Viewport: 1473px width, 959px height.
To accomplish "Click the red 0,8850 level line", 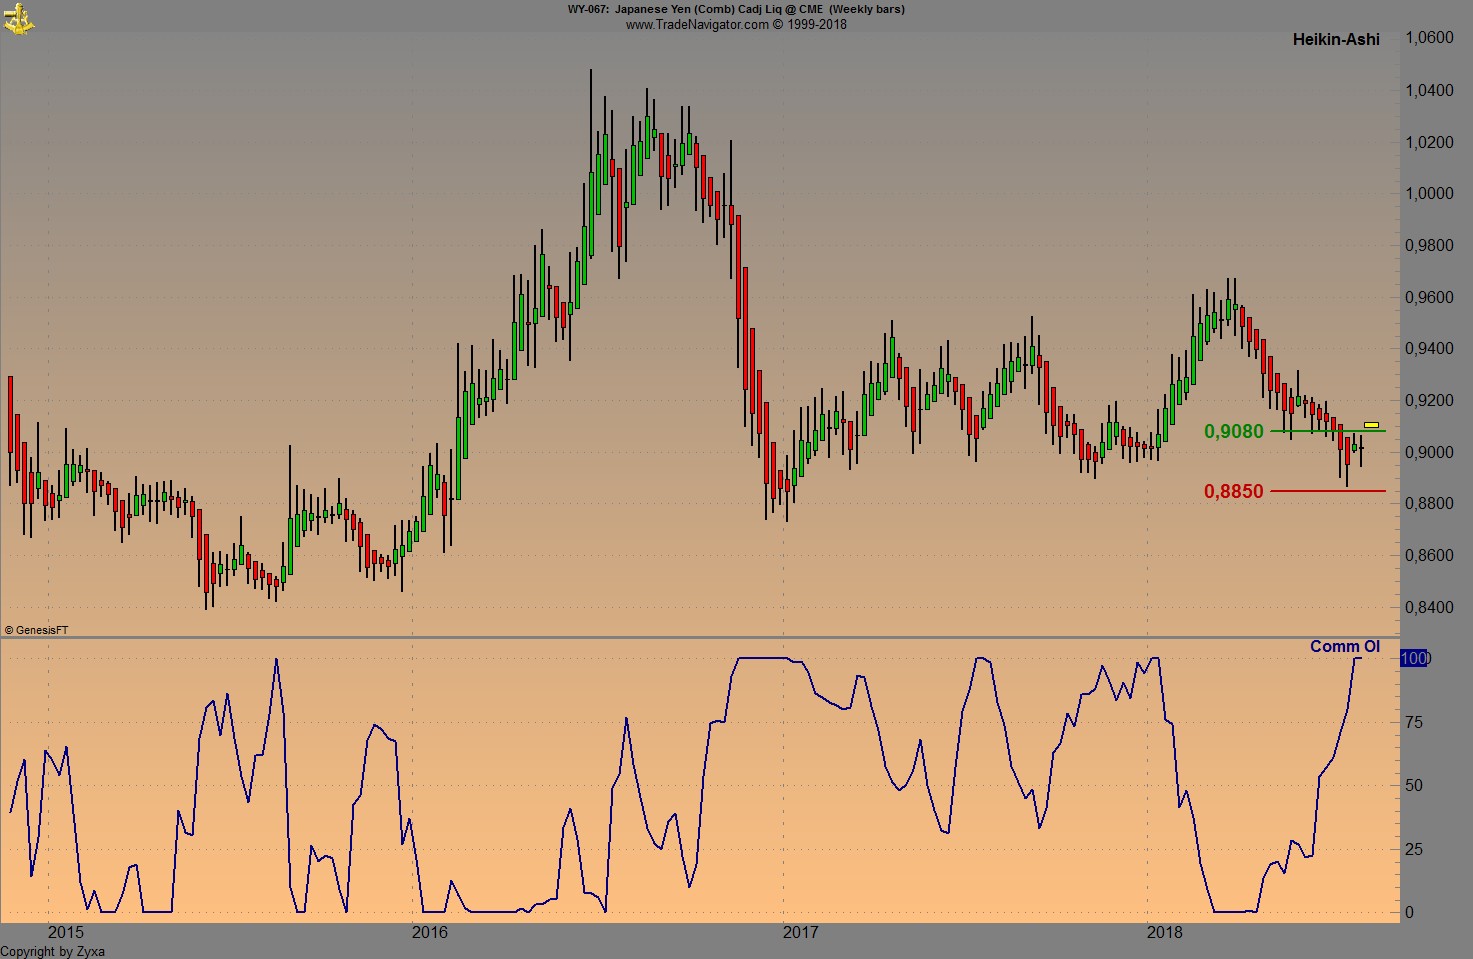I will [x=1328, y=491].
